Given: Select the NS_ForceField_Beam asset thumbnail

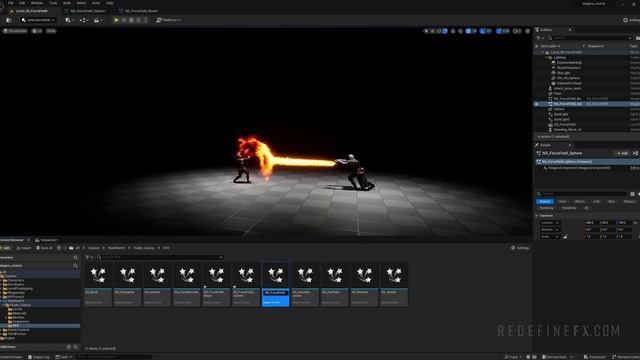Looking at the screenshot, I should (x=216, y=284).
